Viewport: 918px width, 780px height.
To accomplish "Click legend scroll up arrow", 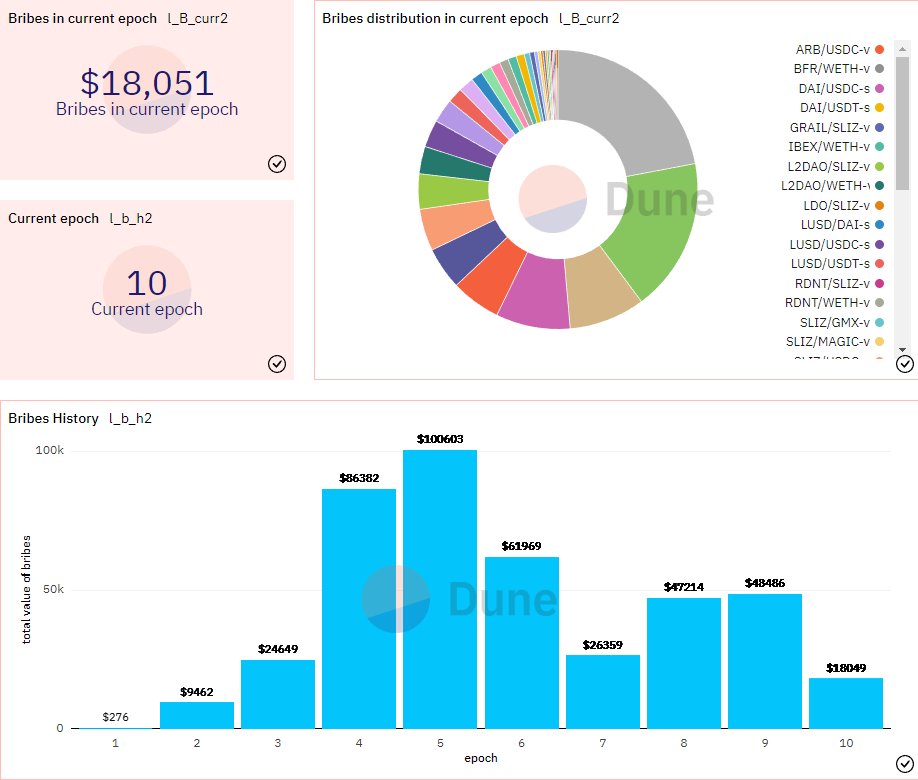I will coord(903,48).
